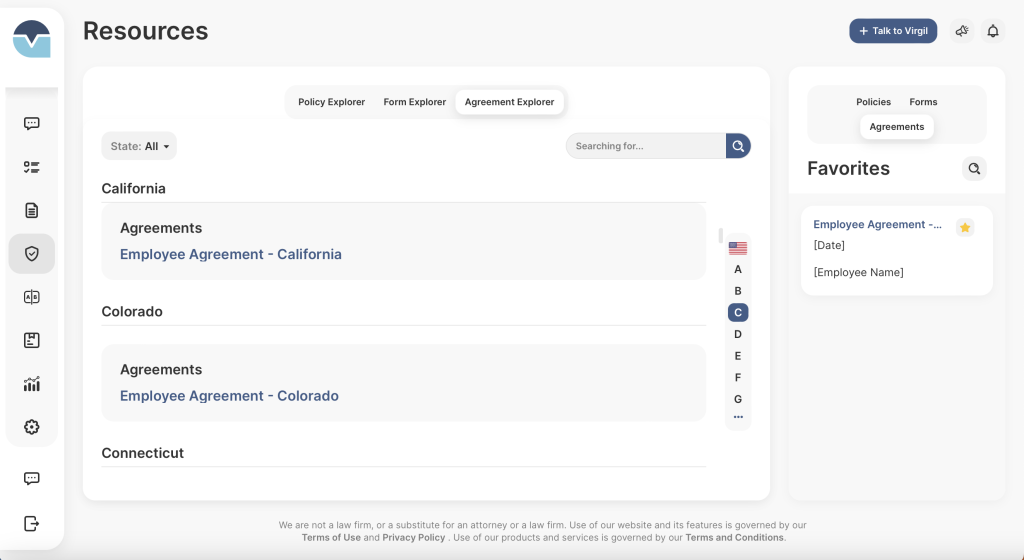Select the shield checkmark Resources icon

(x=31, y=254)
